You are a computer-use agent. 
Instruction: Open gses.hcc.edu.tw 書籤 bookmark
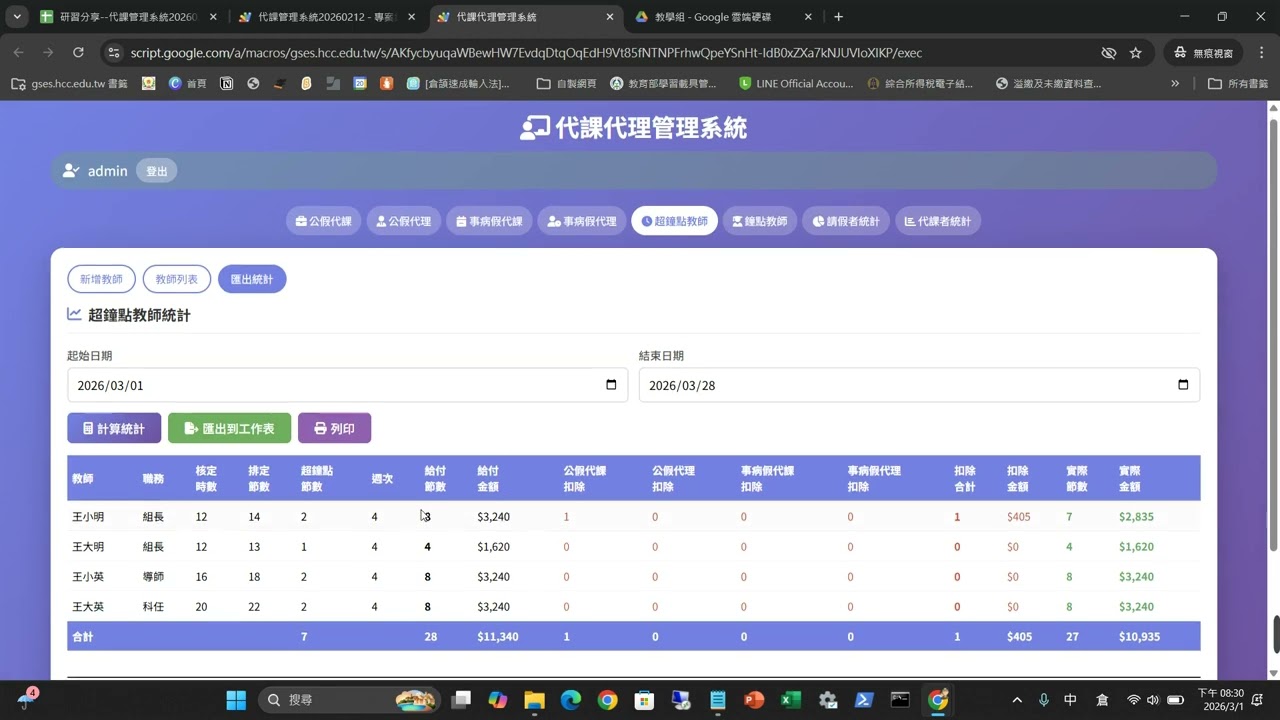[69, 83]
